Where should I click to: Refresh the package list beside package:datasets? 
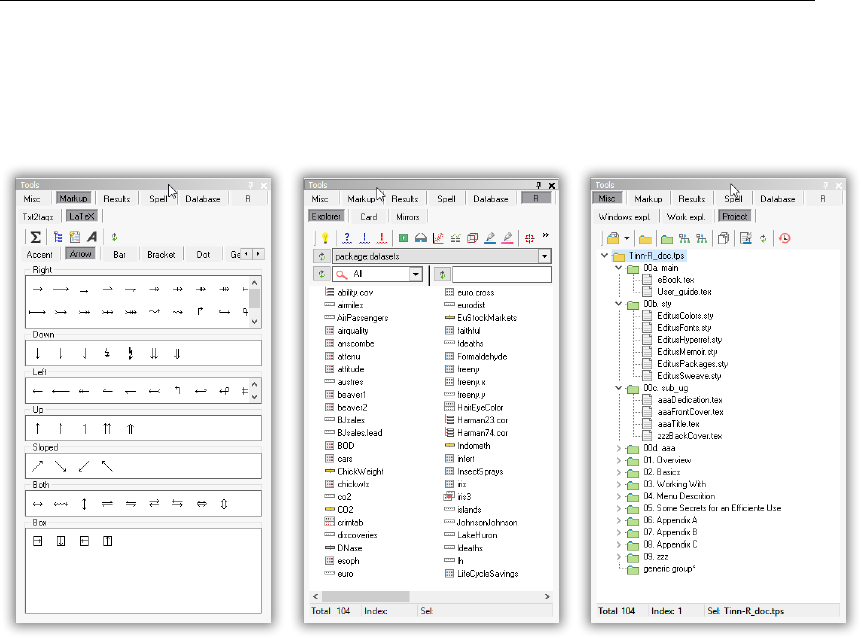(322, 256)
